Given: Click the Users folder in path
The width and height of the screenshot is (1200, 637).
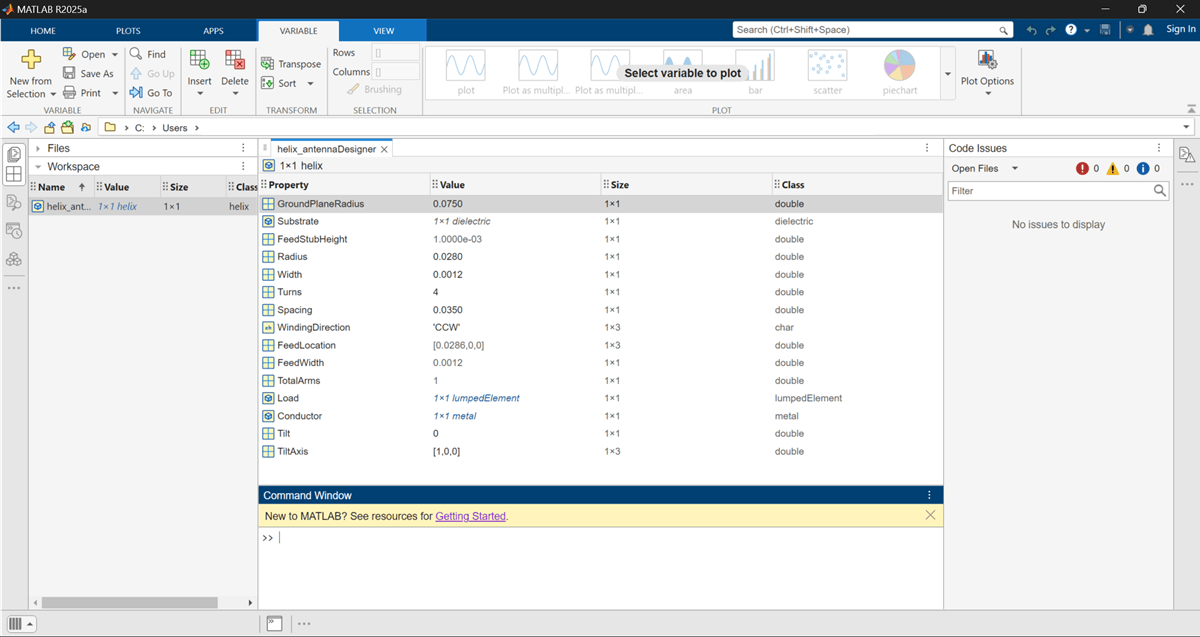Looking at the screenshot, I should [x=175, y=128].
